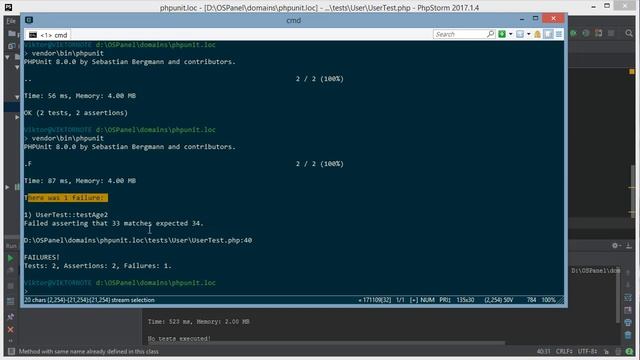Image resolution: width=640 pixels, height=360 pixels.
Task: Click 'FAILURES!' text in console
Action: [x=42, y=257]
